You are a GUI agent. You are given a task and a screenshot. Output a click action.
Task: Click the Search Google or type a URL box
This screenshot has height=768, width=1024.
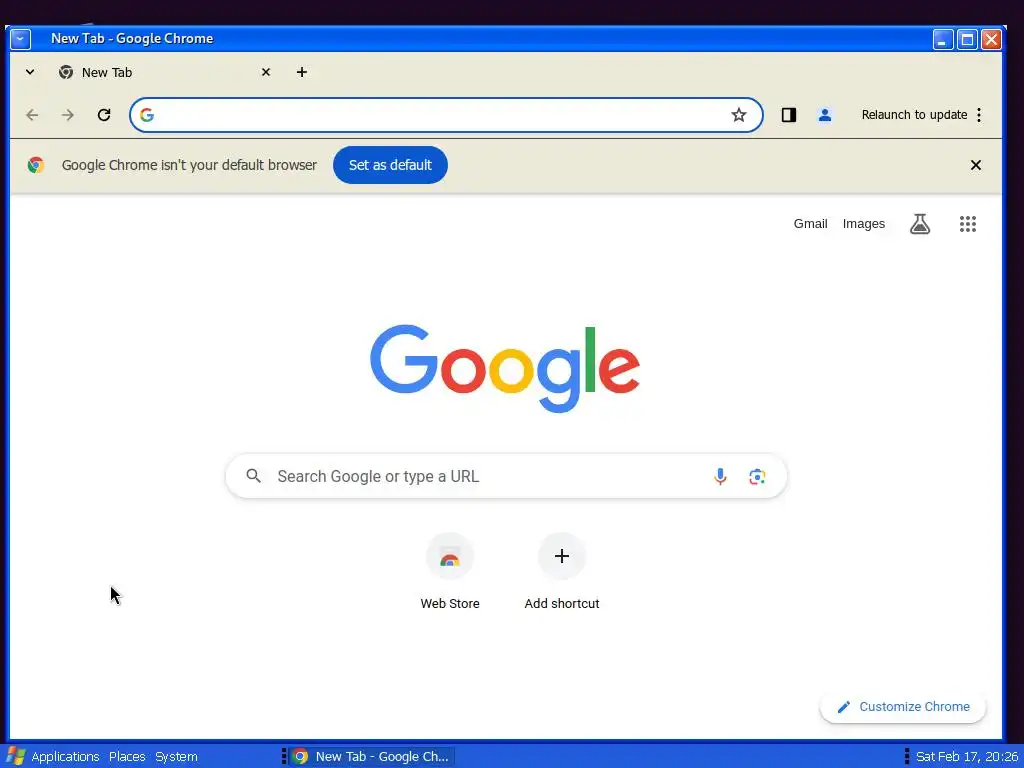[506, 476]
